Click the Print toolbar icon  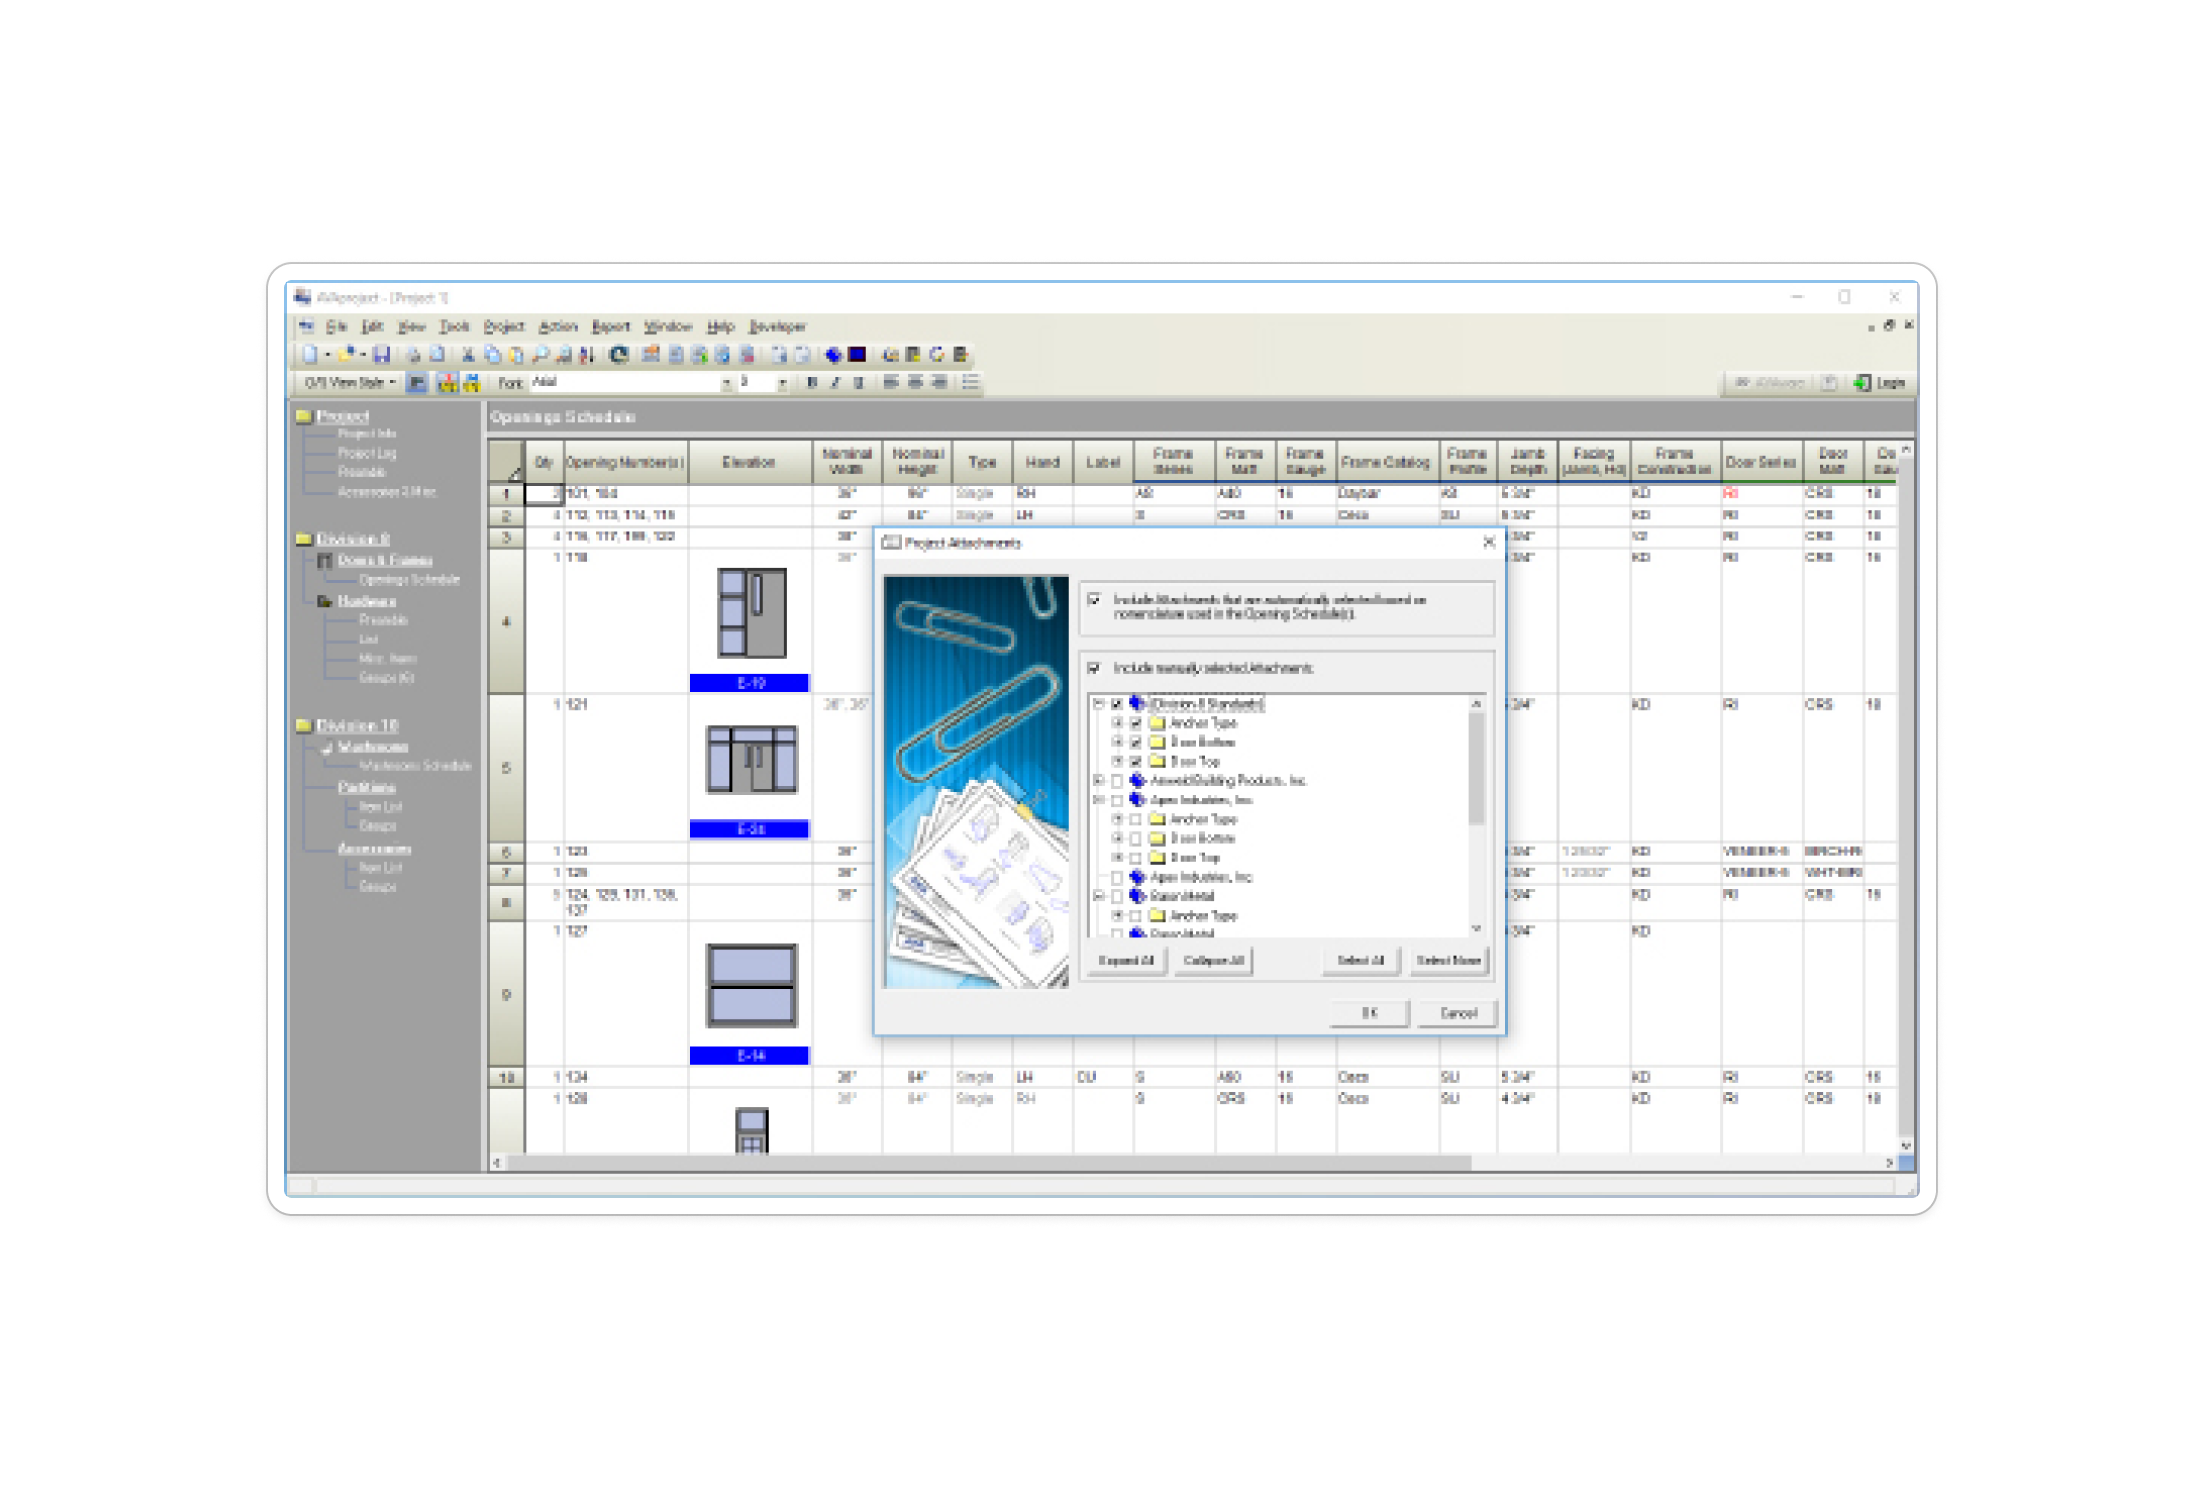pos(411,354)
